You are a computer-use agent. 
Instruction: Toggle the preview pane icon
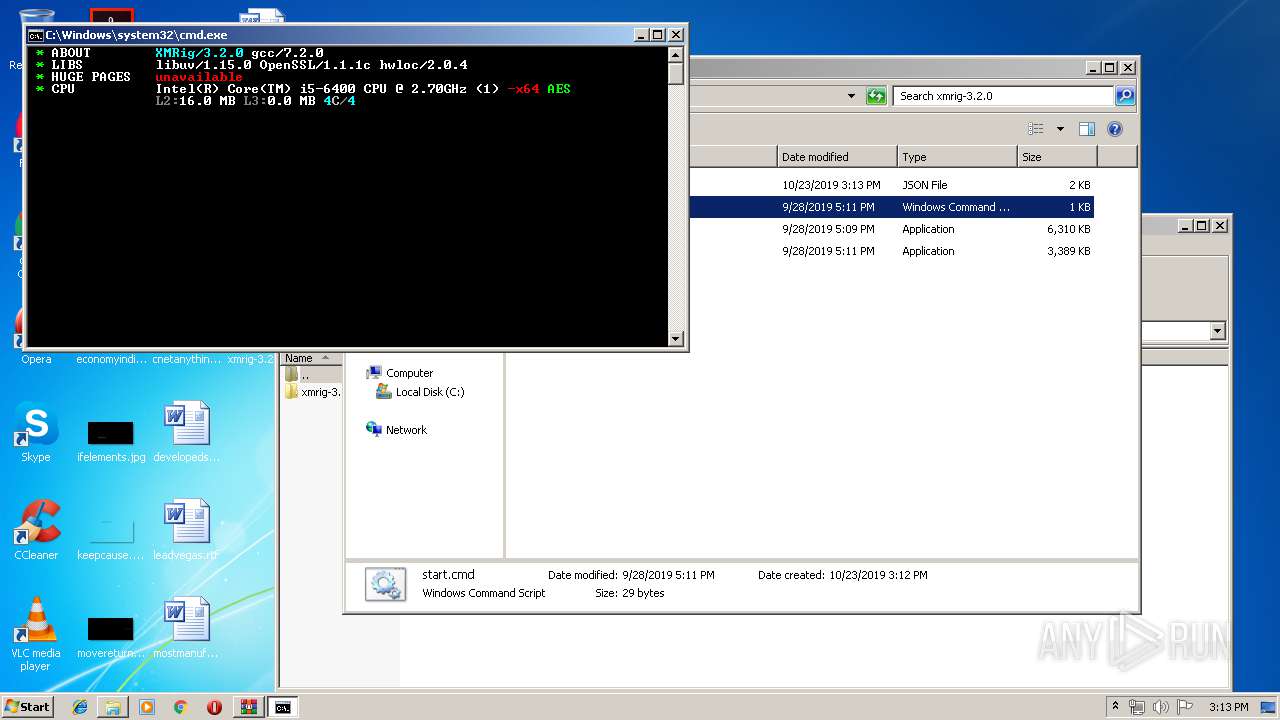click(x=1087, y=129)
